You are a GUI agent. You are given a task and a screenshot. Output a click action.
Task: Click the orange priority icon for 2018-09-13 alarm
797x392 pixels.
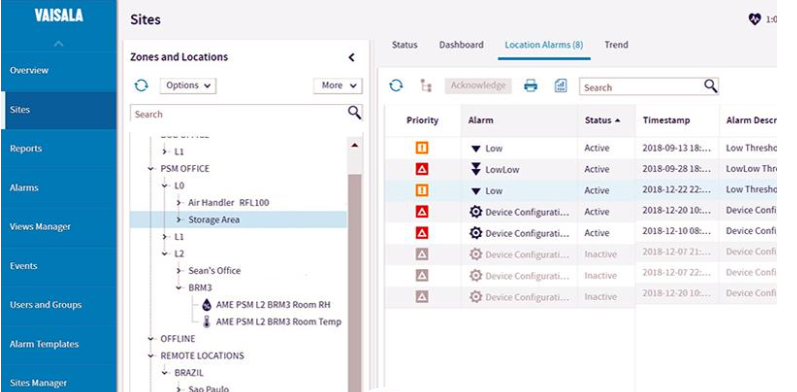(x=422, y=148)
